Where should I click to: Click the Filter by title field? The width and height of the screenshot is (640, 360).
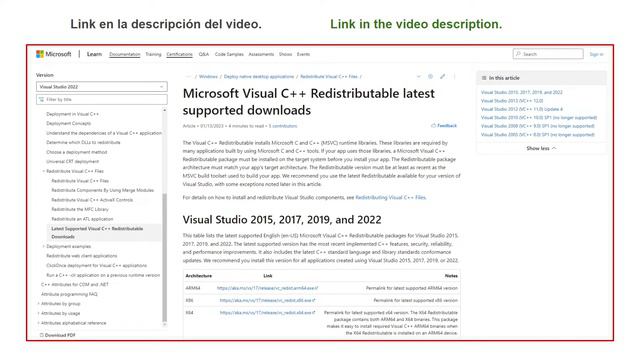tap(102, 99)
